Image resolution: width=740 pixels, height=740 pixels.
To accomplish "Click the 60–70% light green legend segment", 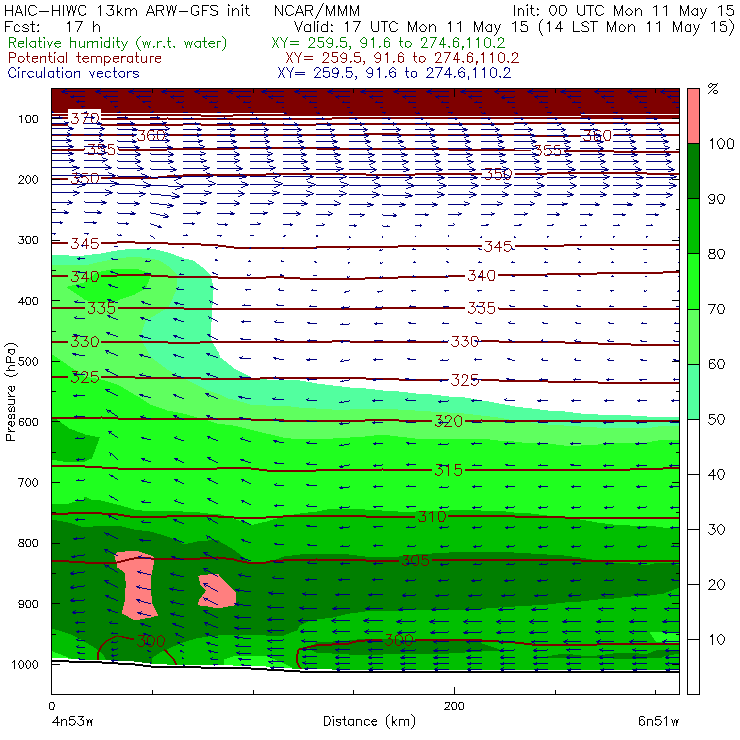I will pyautogui.click(x=693, y=336).
